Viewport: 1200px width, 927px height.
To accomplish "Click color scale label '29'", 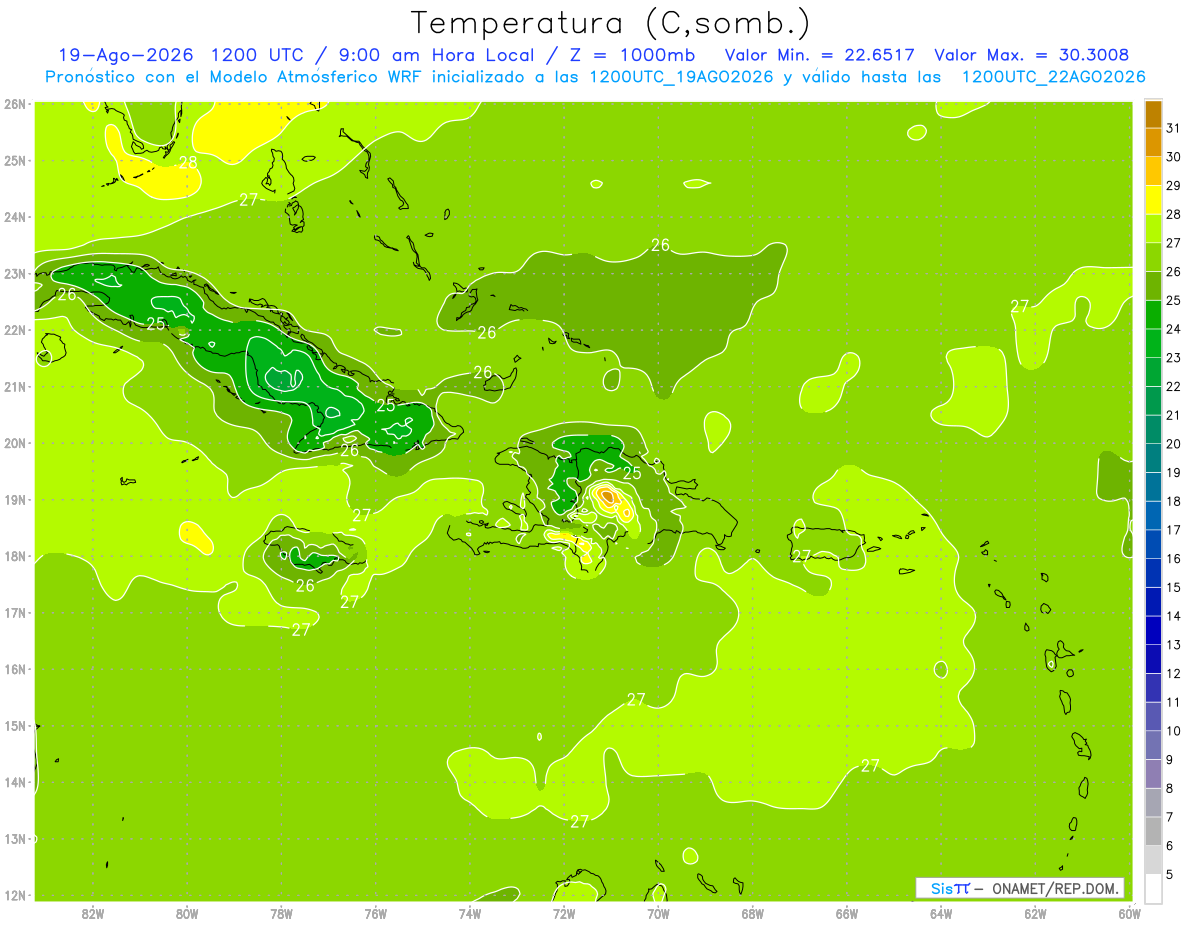I will (x=1174, y=186).
